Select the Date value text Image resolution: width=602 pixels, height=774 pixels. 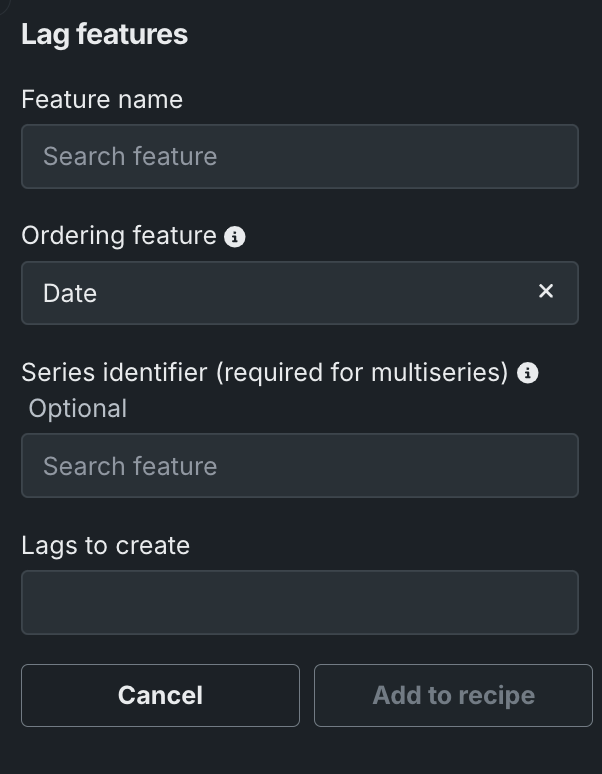point(70,293)
